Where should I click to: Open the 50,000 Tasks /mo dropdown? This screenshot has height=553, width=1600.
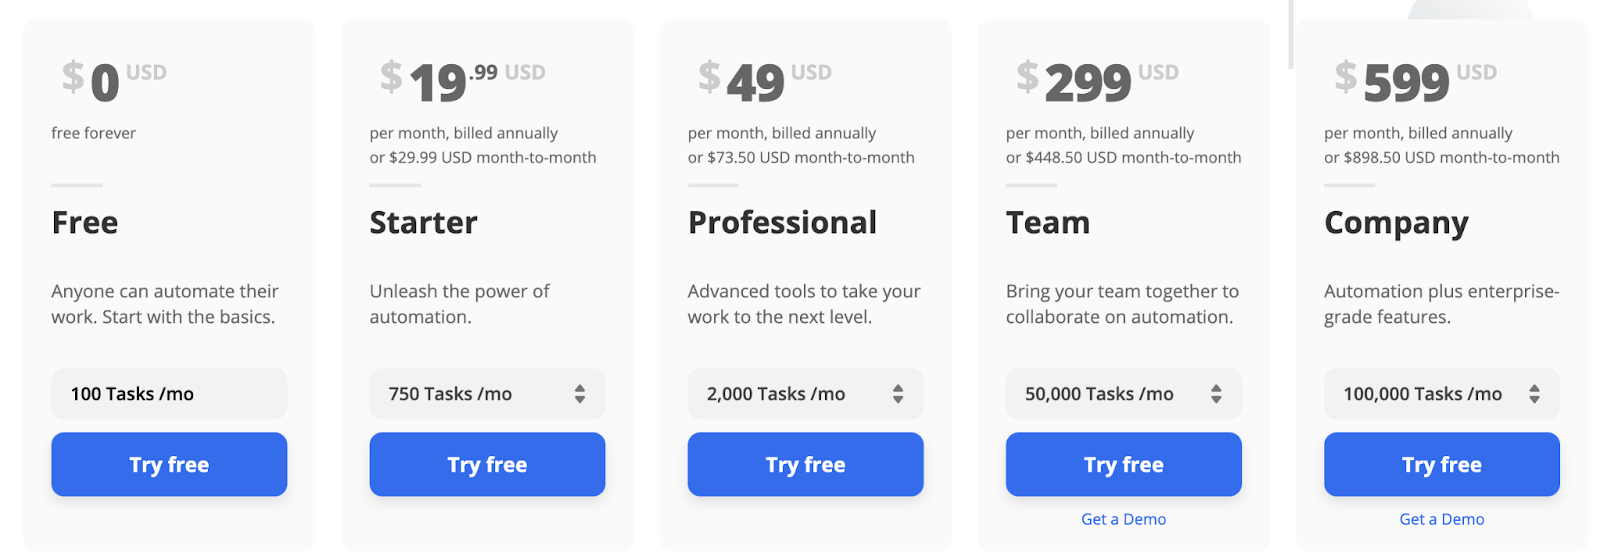pyautogui.click(x=1123, y=394)
